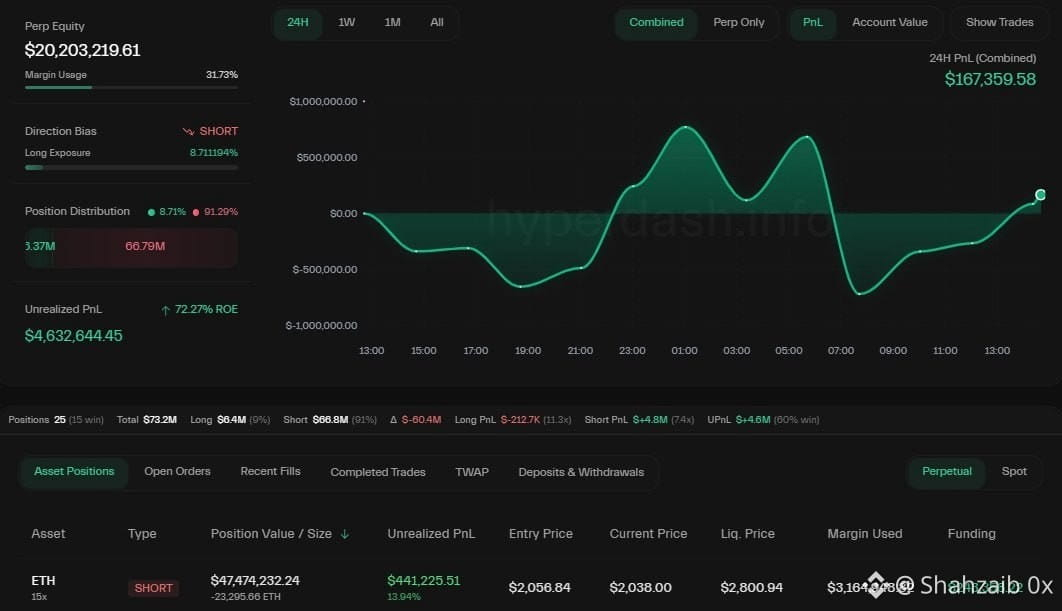Click the sort arrow beside Position Value / Size
The width and height of the screenshot is (1062, 611).
click(345, 534)
